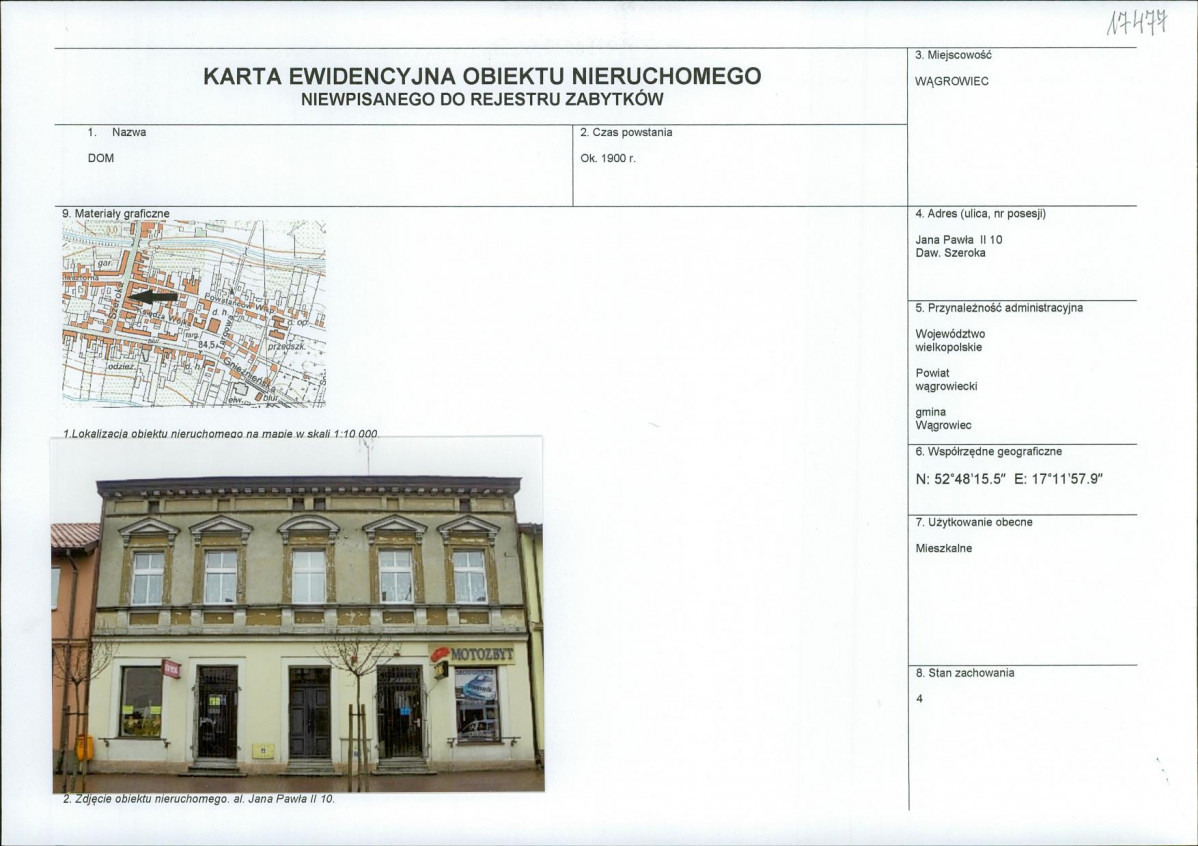Click the text 'Daw. Szeroka'
The width and height of the screenshot is (1198, 846).
[950, 252]
